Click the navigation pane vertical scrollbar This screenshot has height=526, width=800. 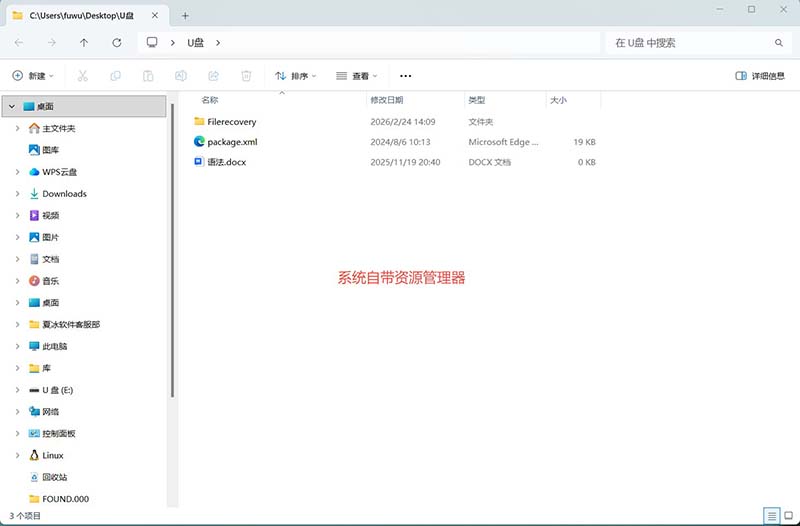pos(172,250)
